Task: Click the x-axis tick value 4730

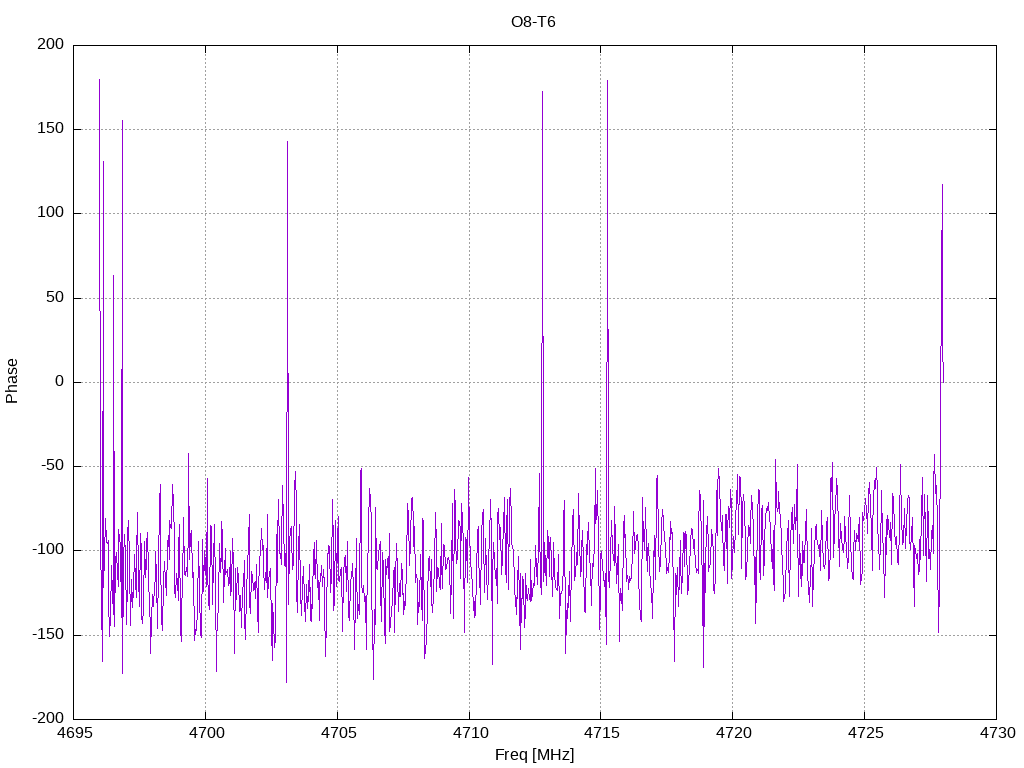Action: tap(997, 733)
